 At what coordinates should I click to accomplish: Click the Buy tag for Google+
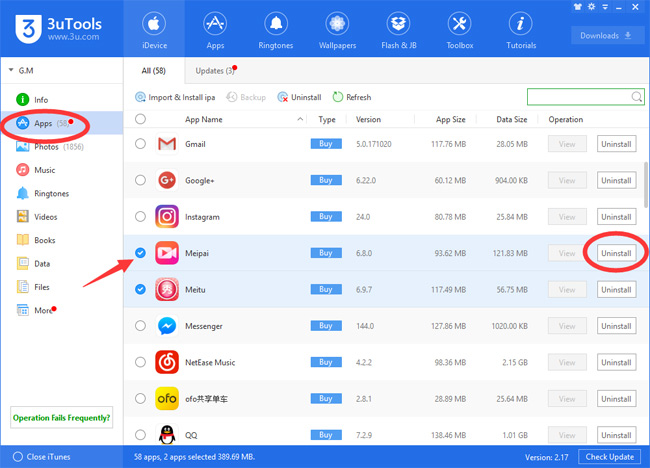(326, 180)
